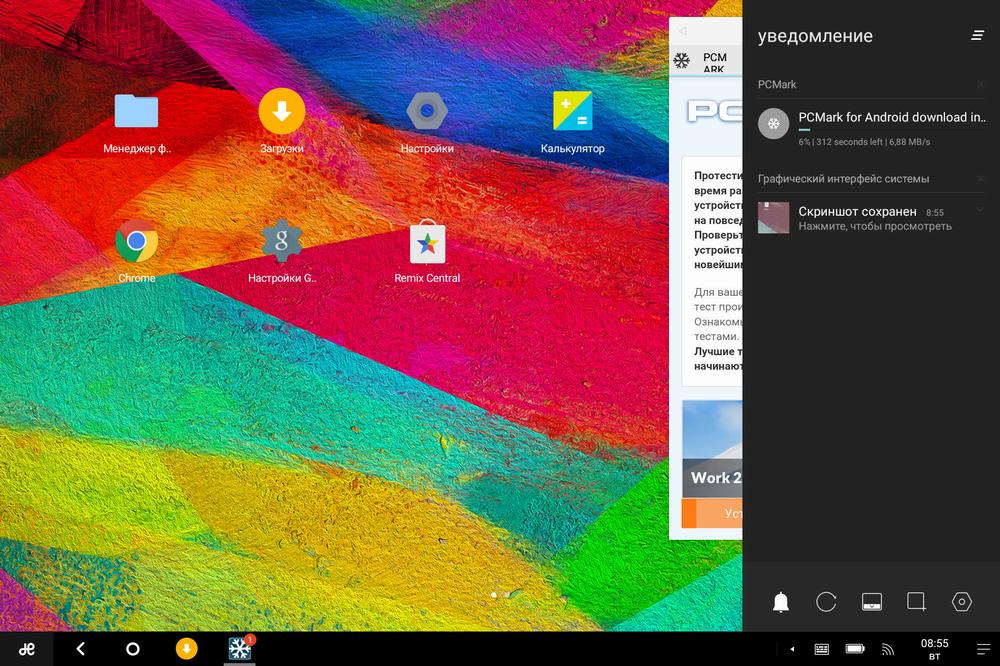This screenshot has width=1000, height=666.
Task: Open the Chrome browser app
Action: pos(136,241)
